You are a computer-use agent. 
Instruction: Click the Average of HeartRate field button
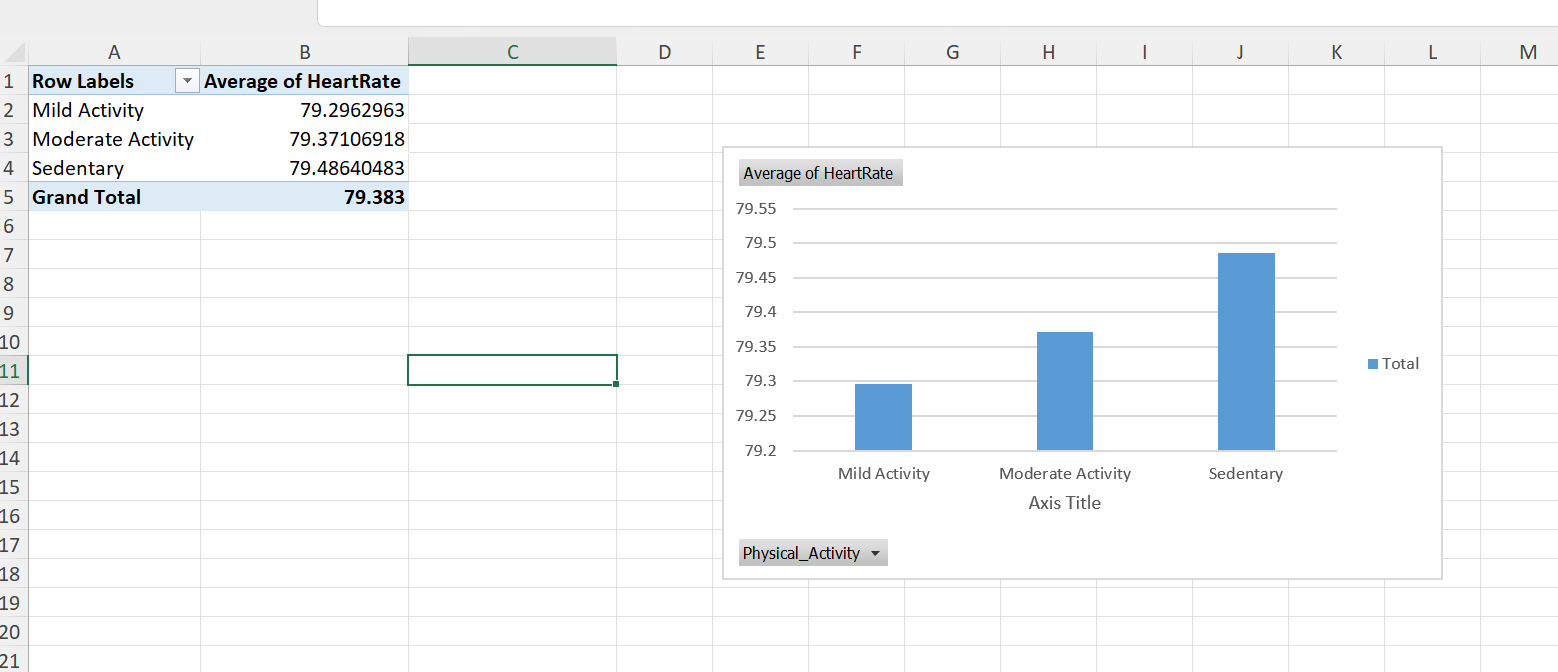[x=820, y=172]
